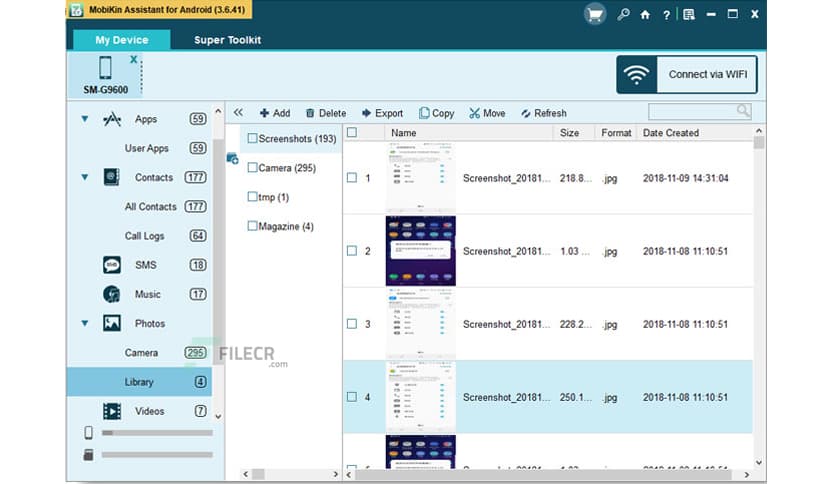Click album panel scroll right arrow
This screenshot has width=836, height=484.
click(x=335, y=474)
